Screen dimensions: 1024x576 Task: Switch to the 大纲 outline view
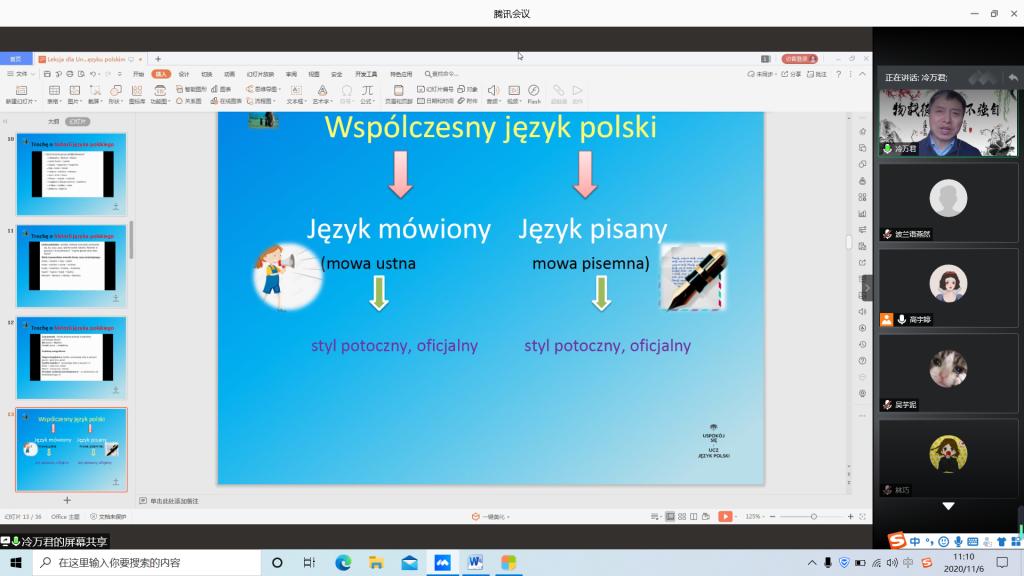(x=53, y=121)
